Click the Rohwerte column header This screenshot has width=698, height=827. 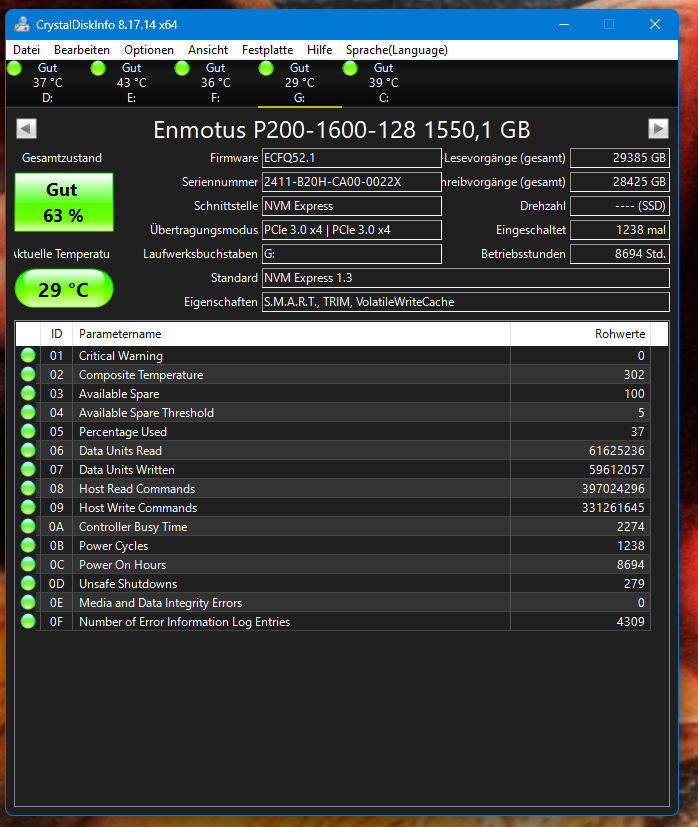point(580,334)
